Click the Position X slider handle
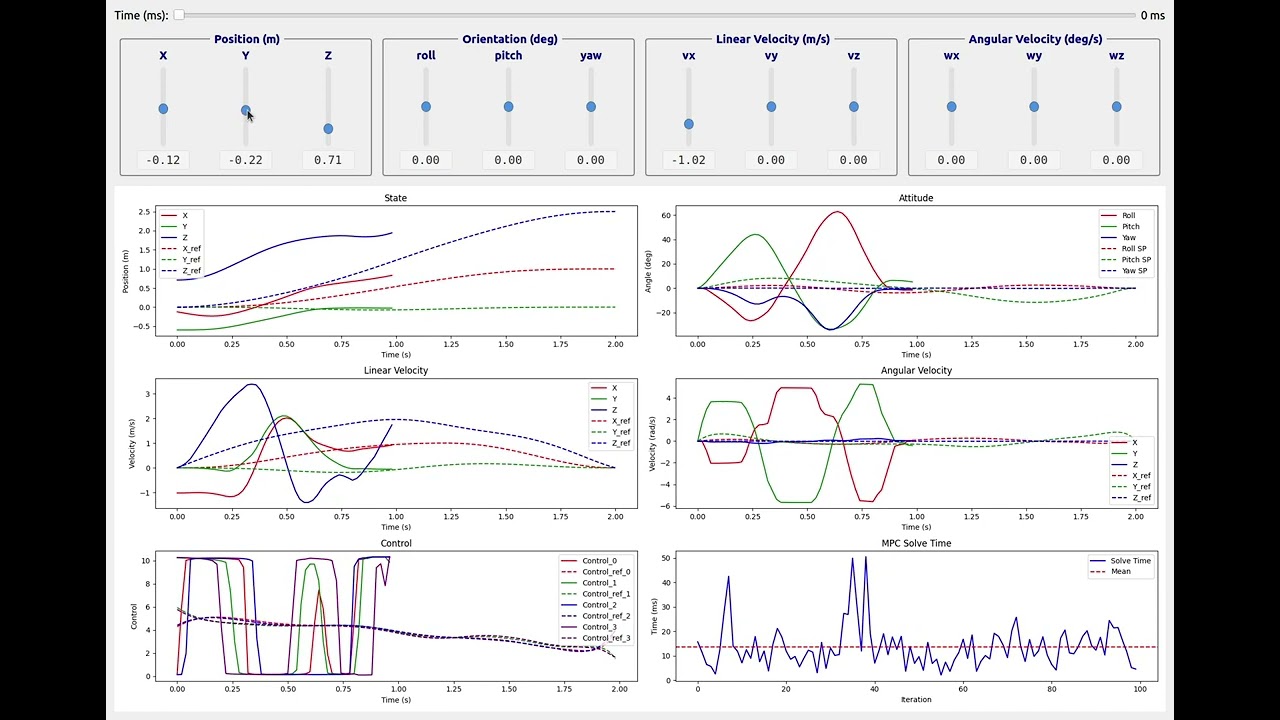This screenshot has height=720, width=1280. 163,108
